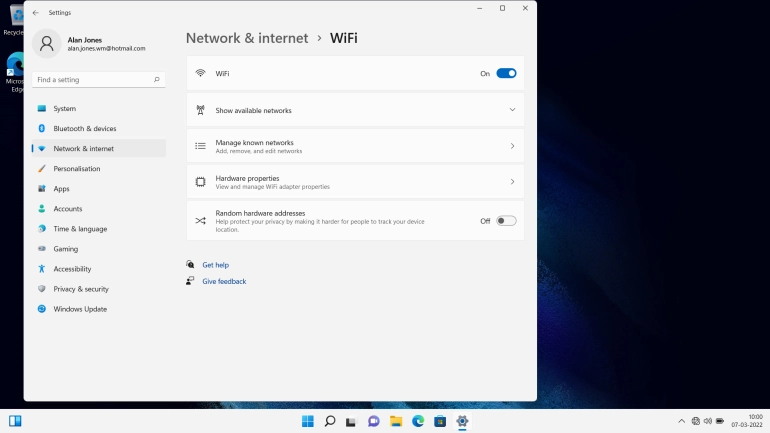Click the back arrow in Settings
This screenshot has width=770, height=433.
pos(36,13)
